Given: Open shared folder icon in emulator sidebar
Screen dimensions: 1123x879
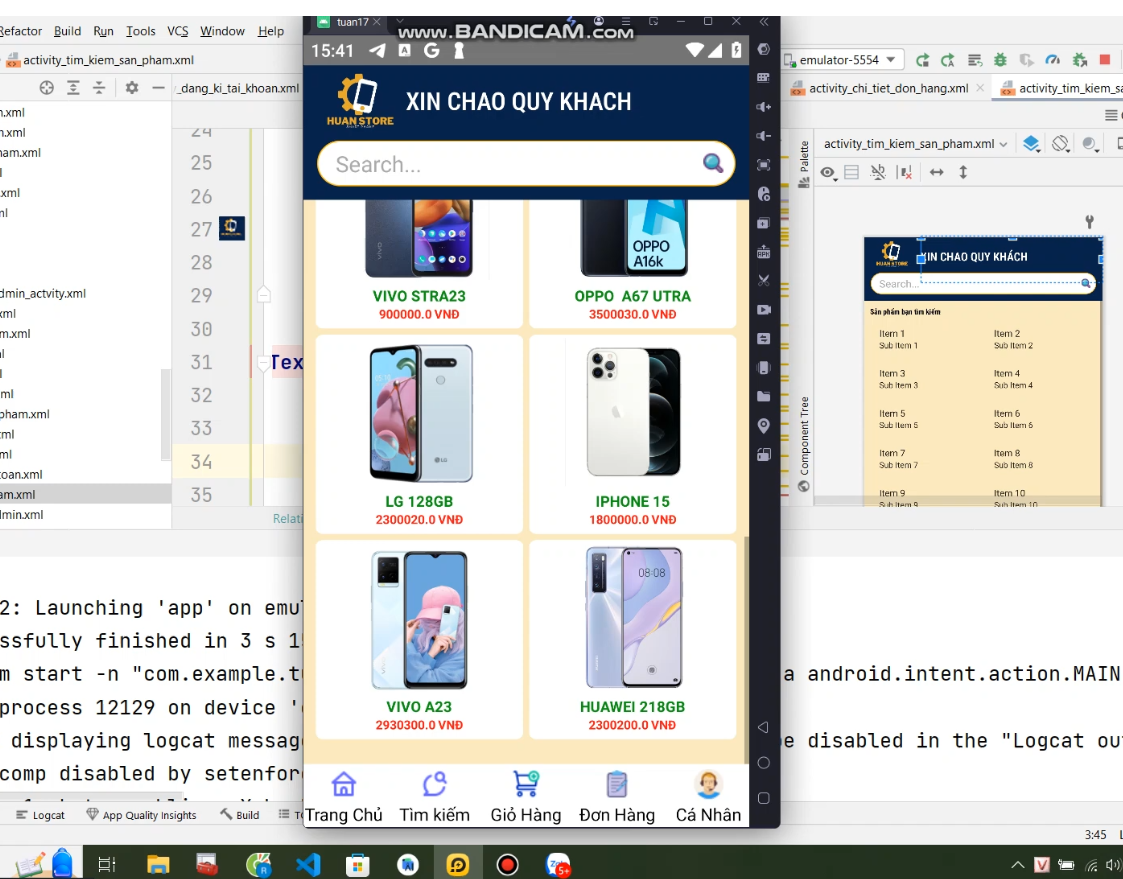Looking at the screenshot, I should tap(764, 396).
